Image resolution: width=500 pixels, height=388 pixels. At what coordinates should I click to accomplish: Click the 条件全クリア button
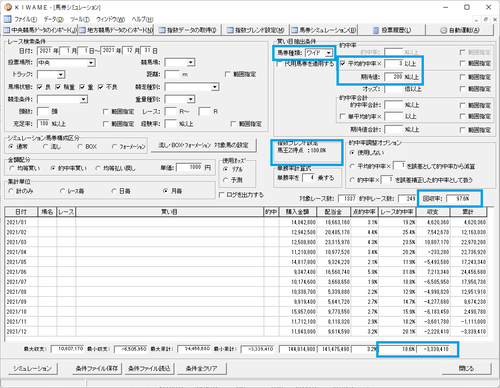[x=201, y=368]
